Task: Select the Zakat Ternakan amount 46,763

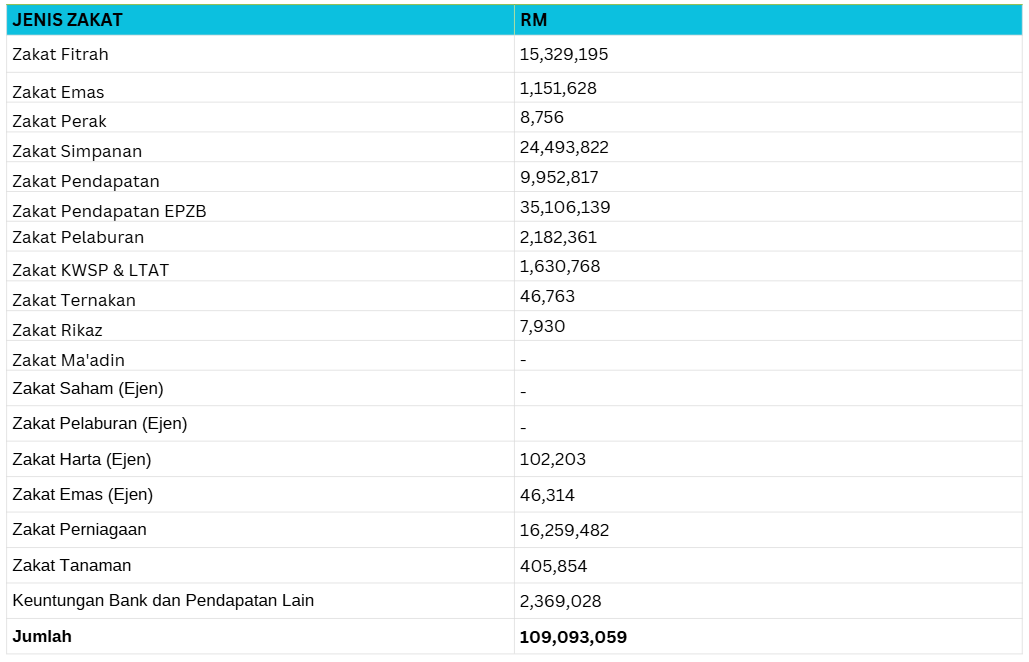Action: click(x=547, y=296)
